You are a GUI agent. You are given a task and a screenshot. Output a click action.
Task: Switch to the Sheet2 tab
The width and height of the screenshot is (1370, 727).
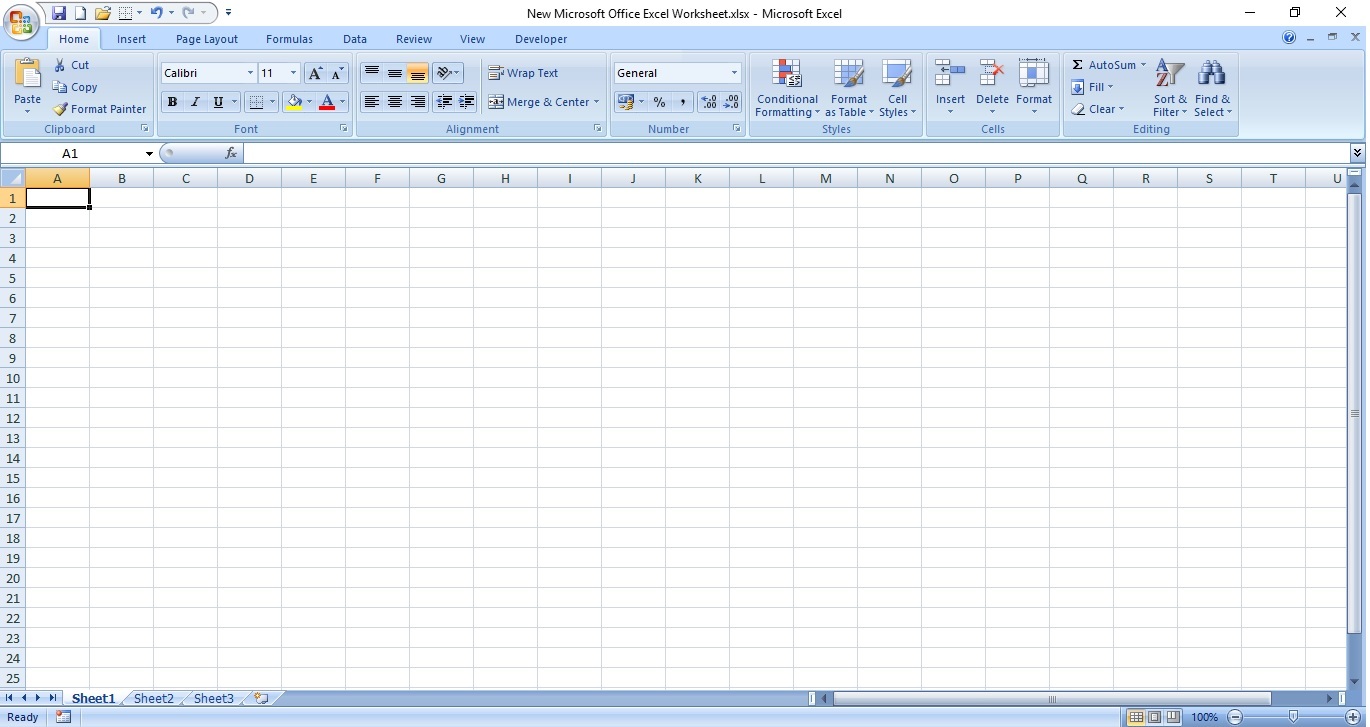pyautogui.click(x=153, y=698)
